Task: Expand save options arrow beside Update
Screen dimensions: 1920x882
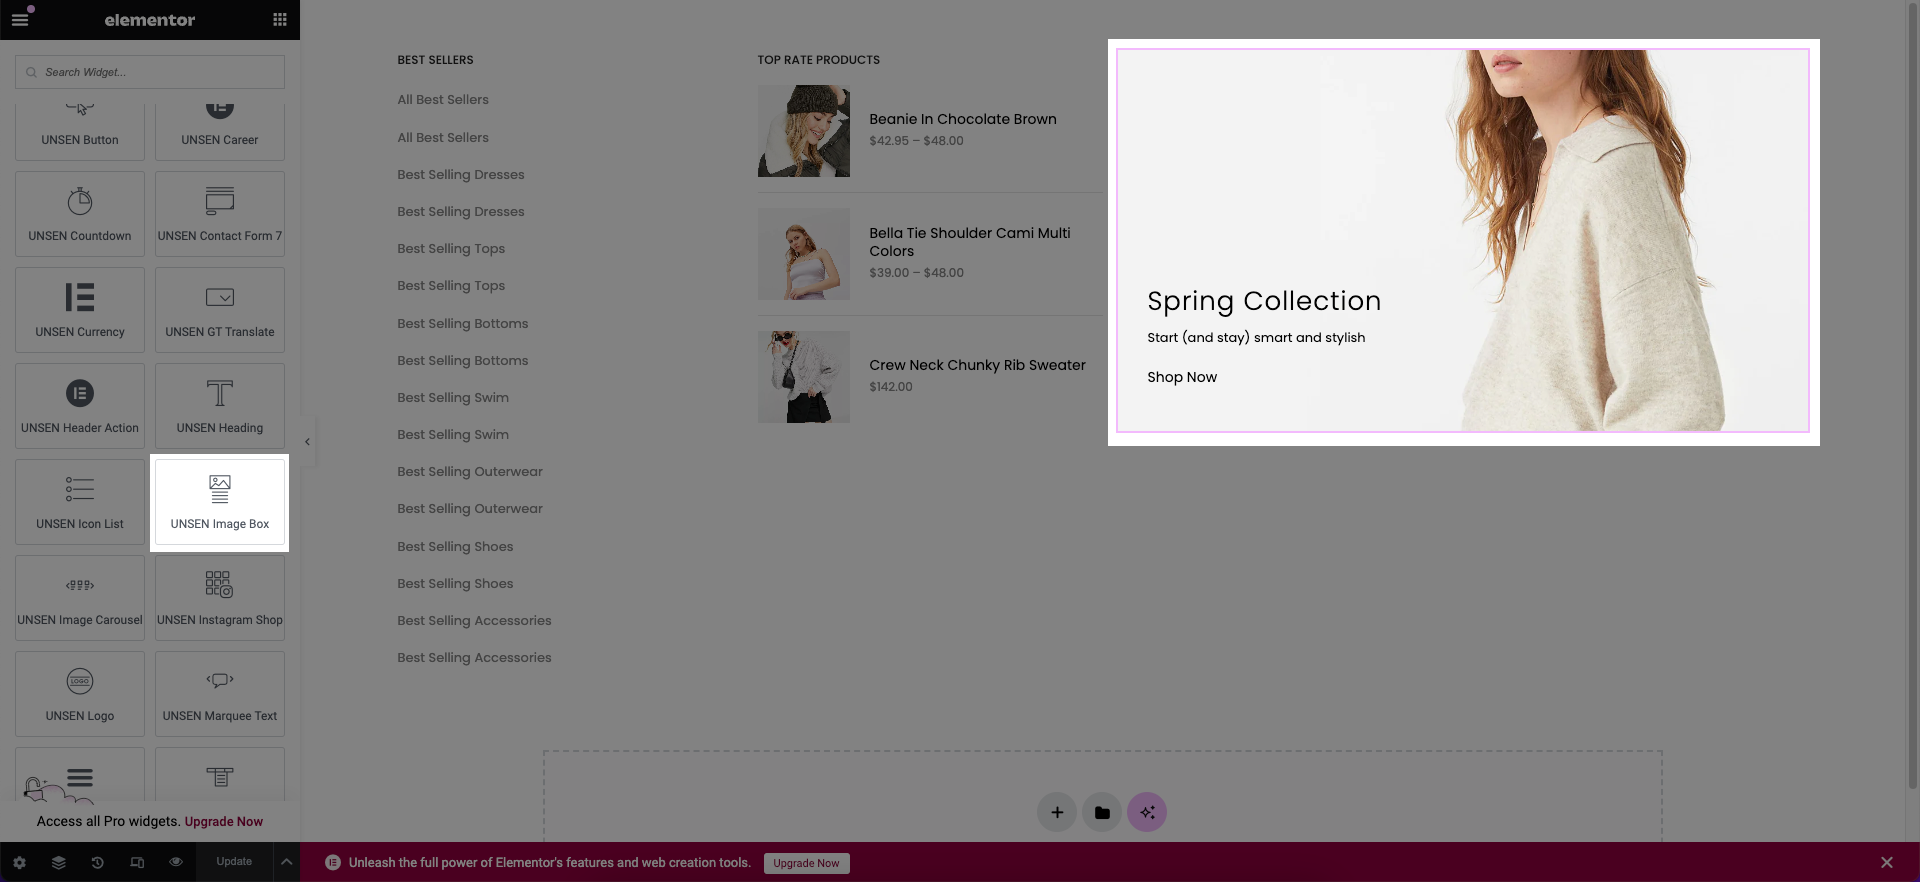Action: tap(286, 861)
